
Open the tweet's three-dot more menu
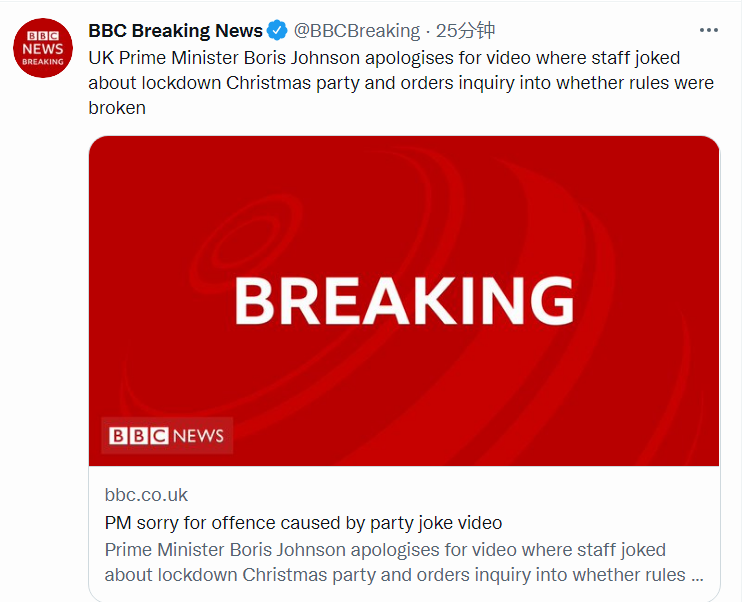coord(708,30)
